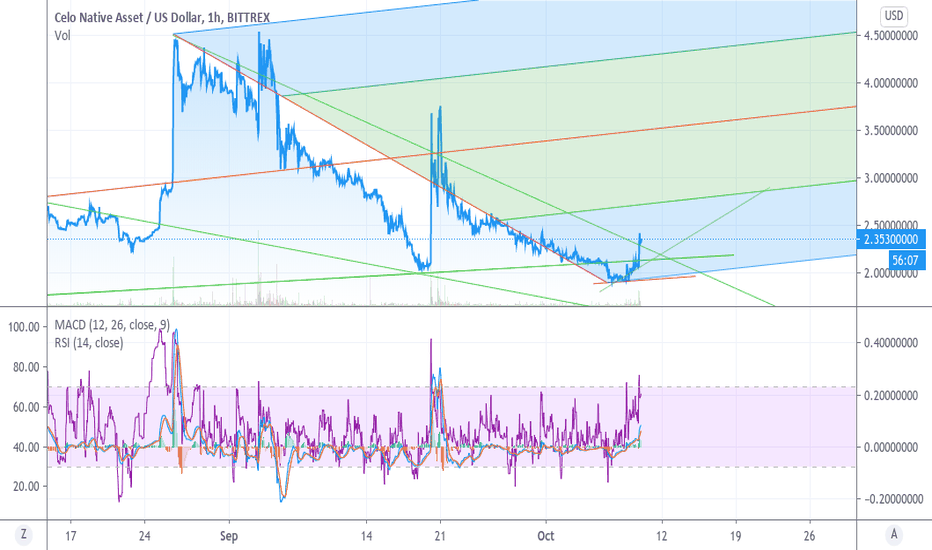Viewport: 932px width, 550px height.
Task: Click the 14 date label on time axis
Action: tap(366, 536)
